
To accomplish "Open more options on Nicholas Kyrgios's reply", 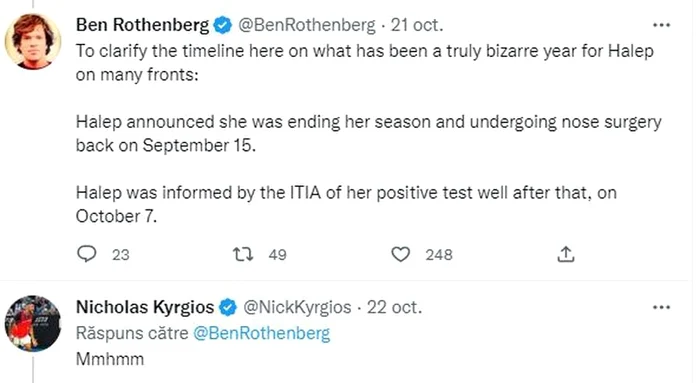I will tap(661, 307).
